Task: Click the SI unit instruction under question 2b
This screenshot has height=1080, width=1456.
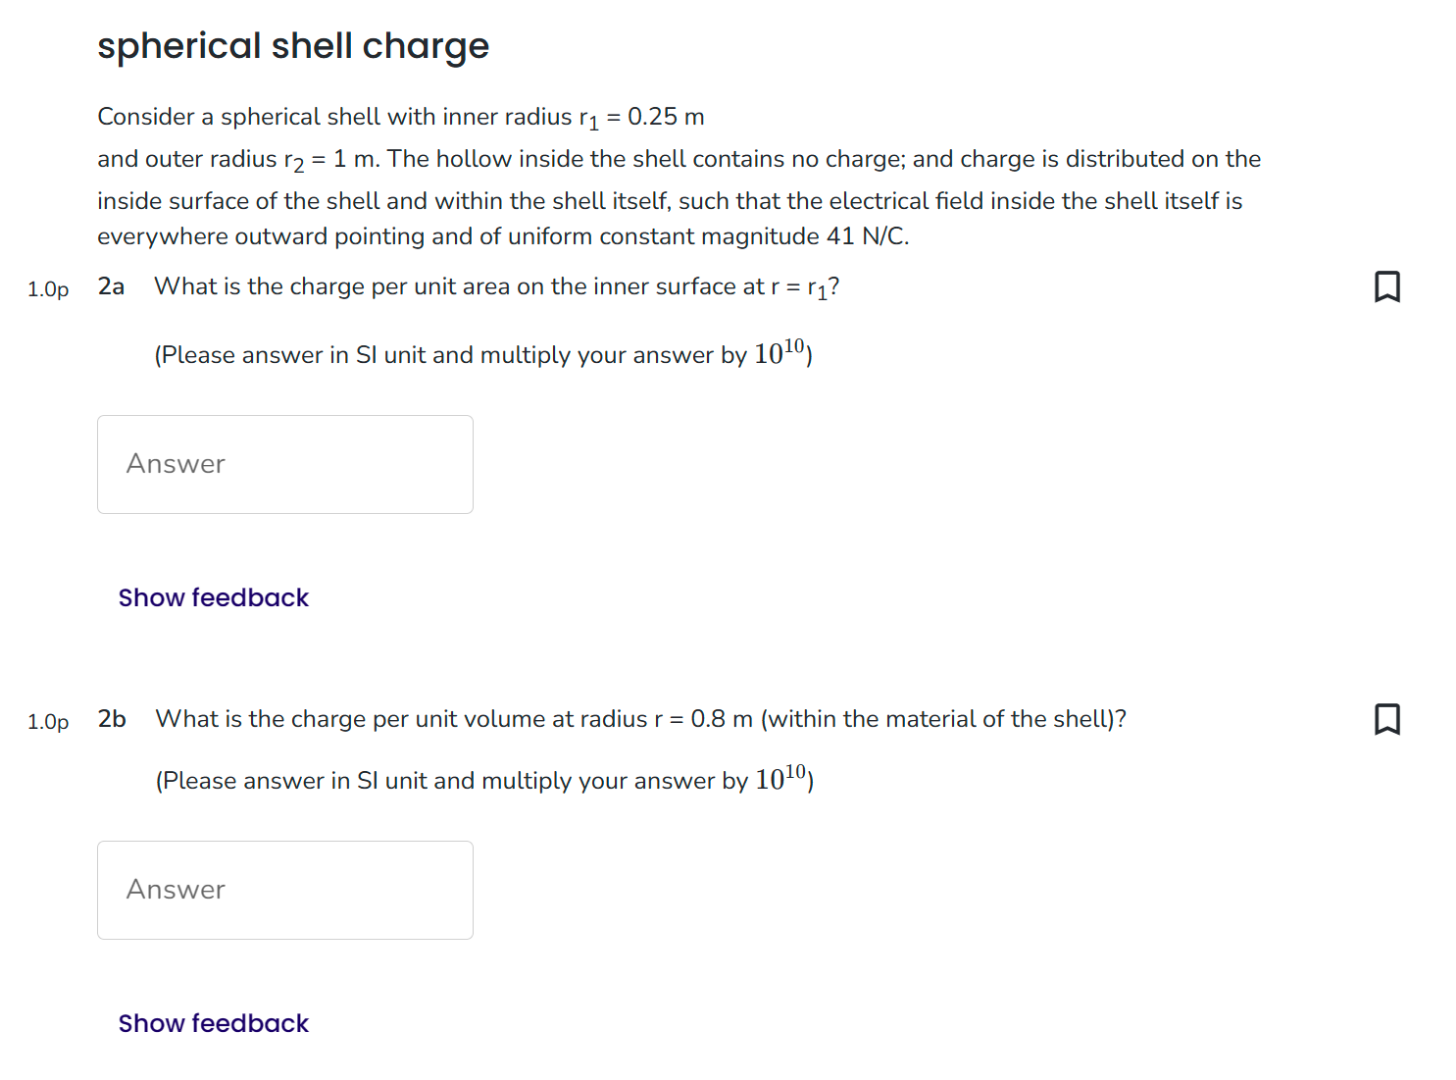Action: (482, 779)
